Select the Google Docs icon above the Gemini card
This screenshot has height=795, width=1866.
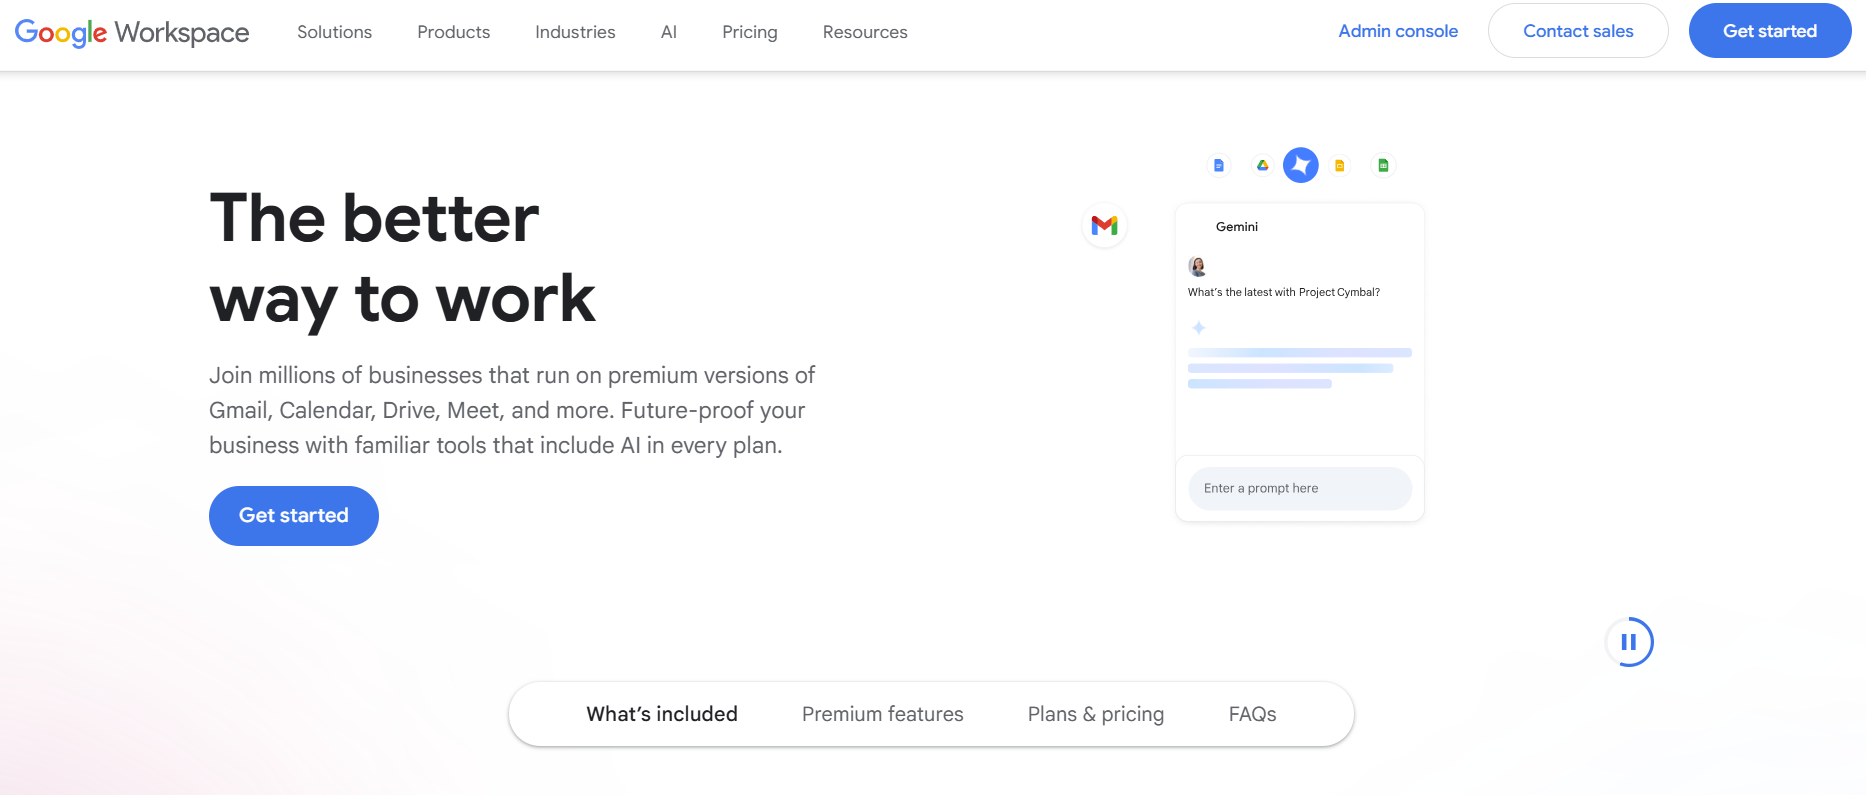pos(1218,165)
